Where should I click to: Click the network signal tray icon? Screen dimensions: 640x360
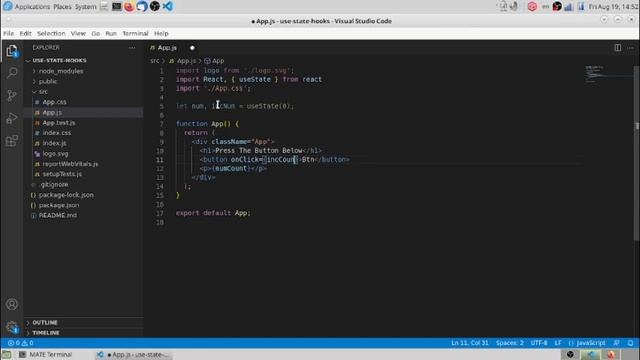tap(568, 7)
